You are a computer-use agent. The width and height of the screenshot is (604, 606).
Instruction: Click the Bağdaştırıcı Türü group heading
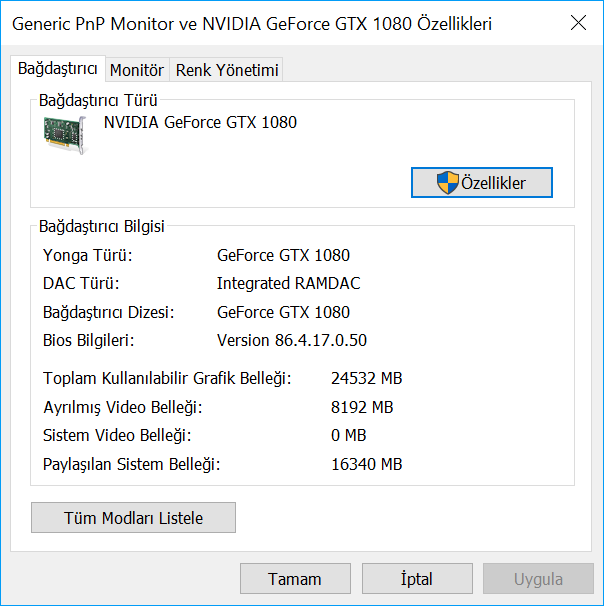coord(98,100)
